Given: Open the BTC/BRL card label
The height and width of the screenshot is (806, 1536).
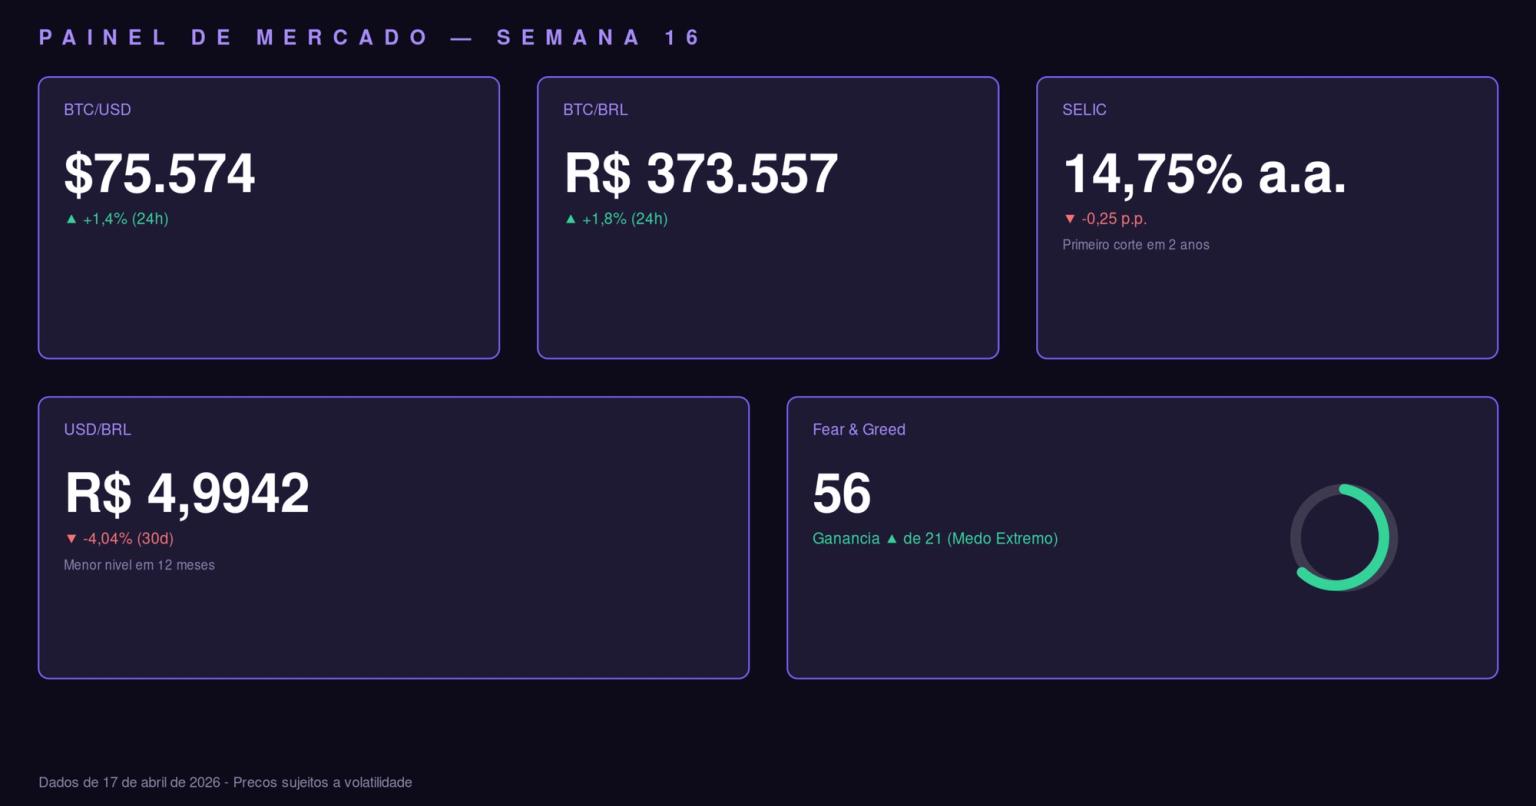Looking at the screenshot, I should tap(595, 110).
